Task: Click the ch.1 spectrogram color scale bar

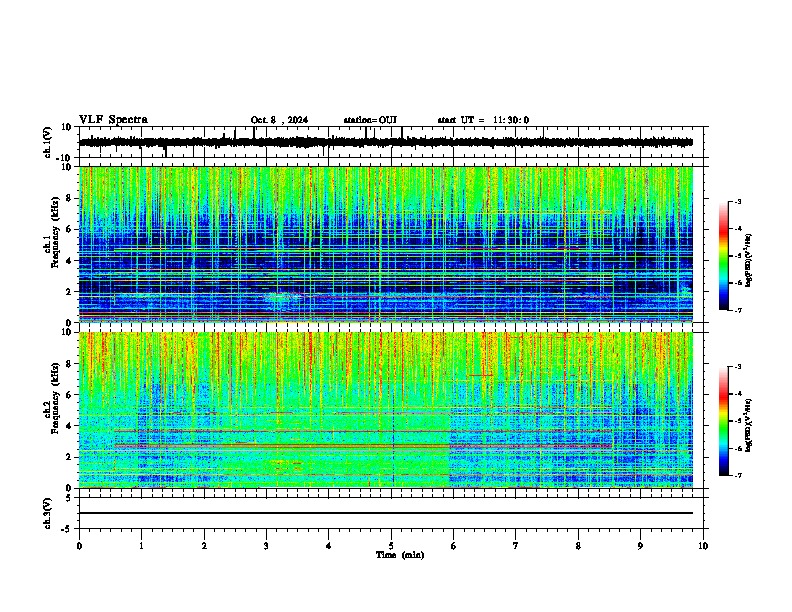Action: (x=723, y=256)
